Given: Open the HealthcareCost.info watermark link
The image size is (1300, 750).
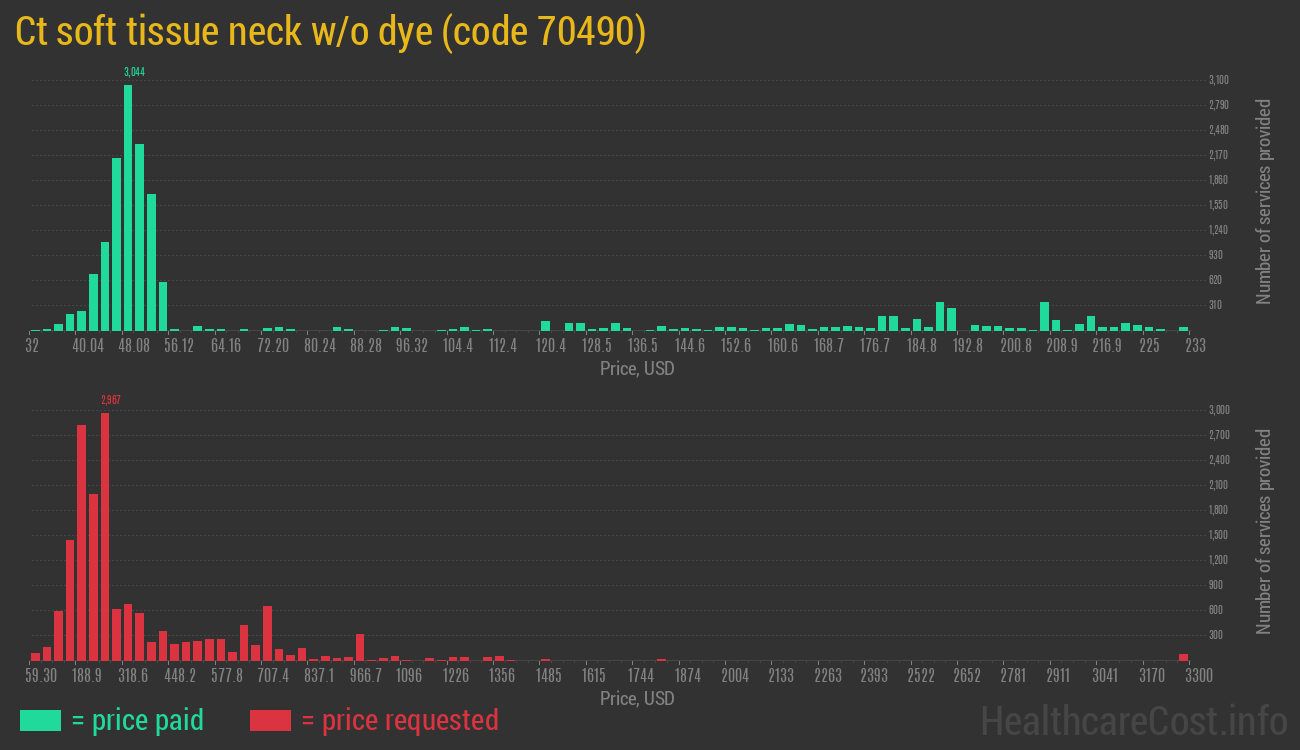Looking at the screenshot, I should (x=1133, y=720).
